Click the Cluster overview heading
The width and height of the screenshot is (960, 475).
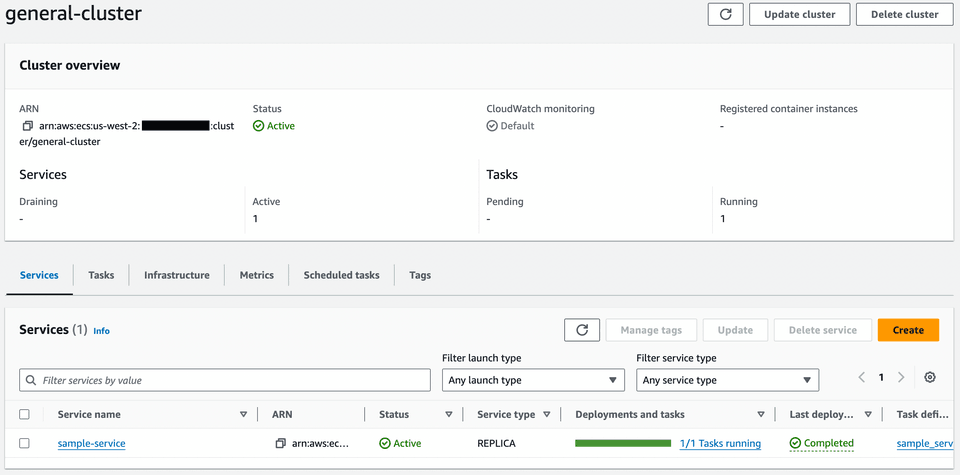(x=70, y=65)
